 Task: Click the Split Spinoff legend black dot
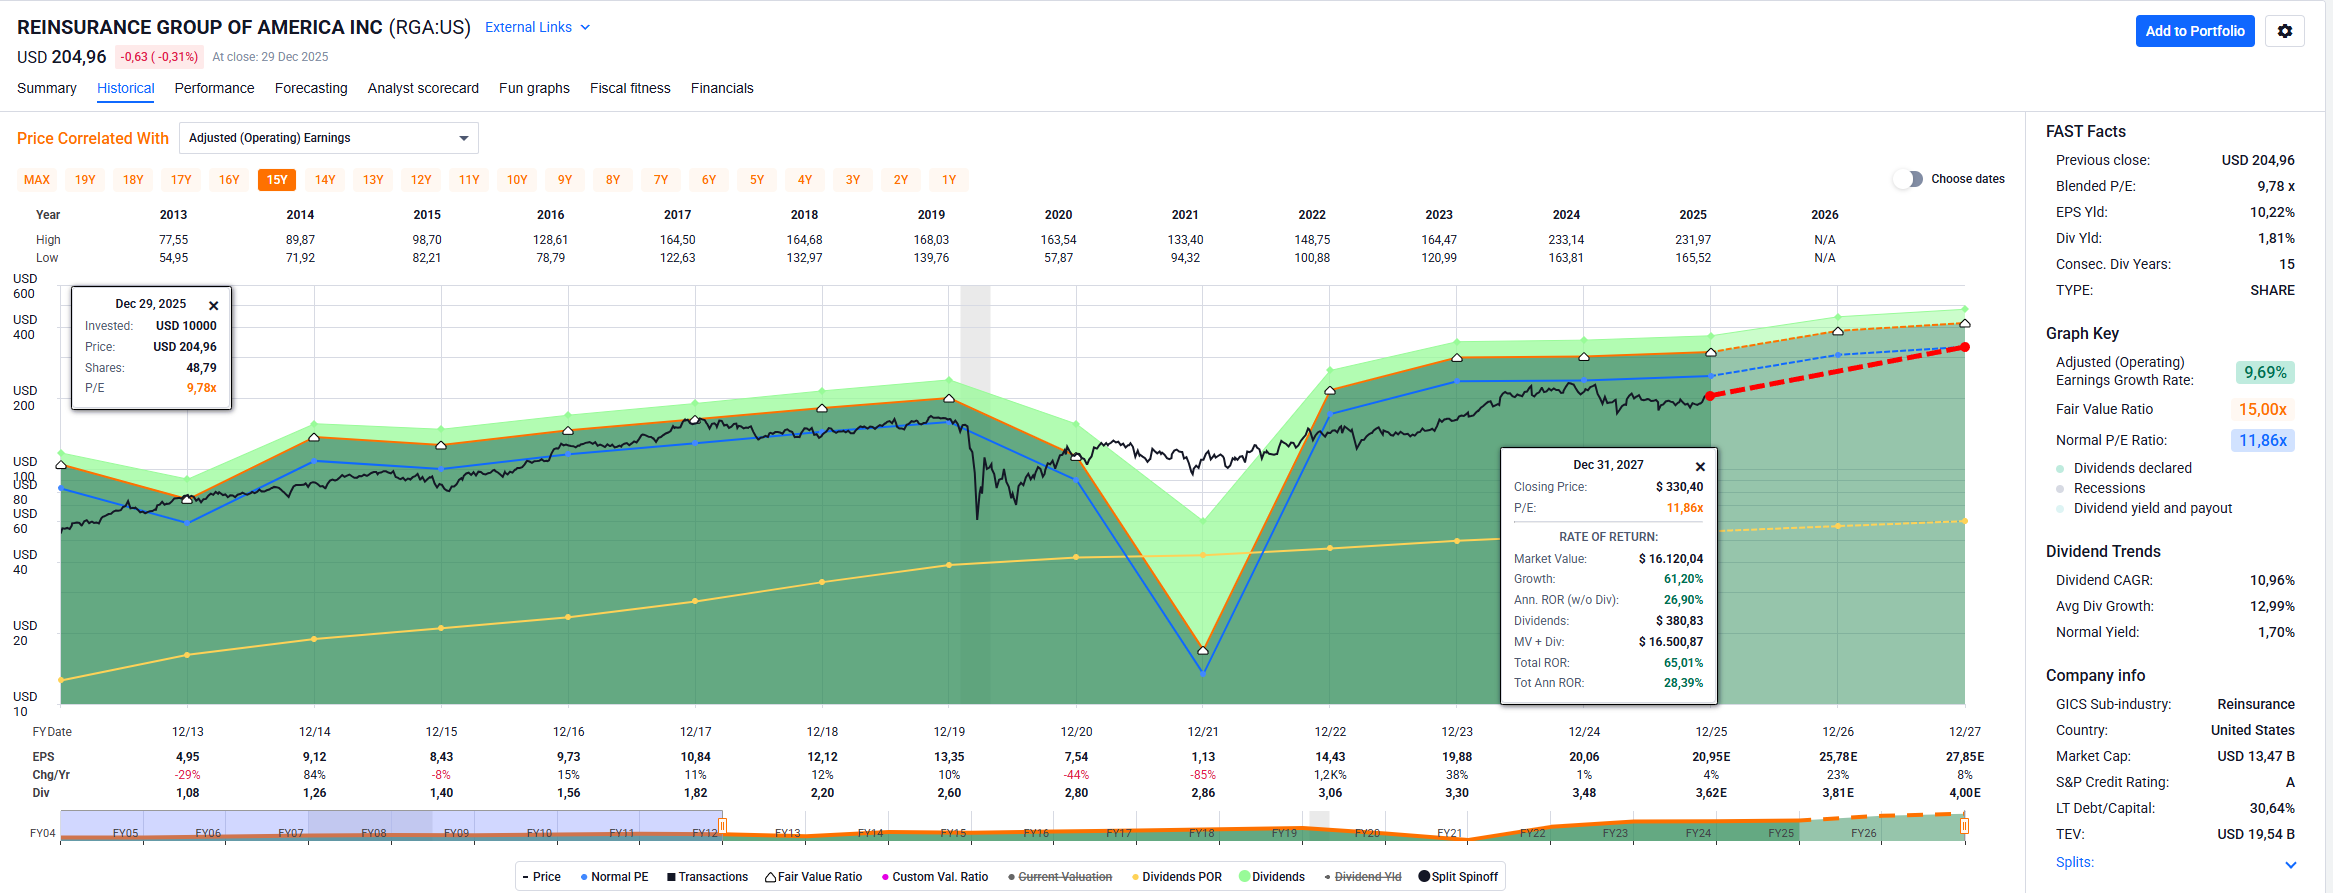pos(1424,877)
